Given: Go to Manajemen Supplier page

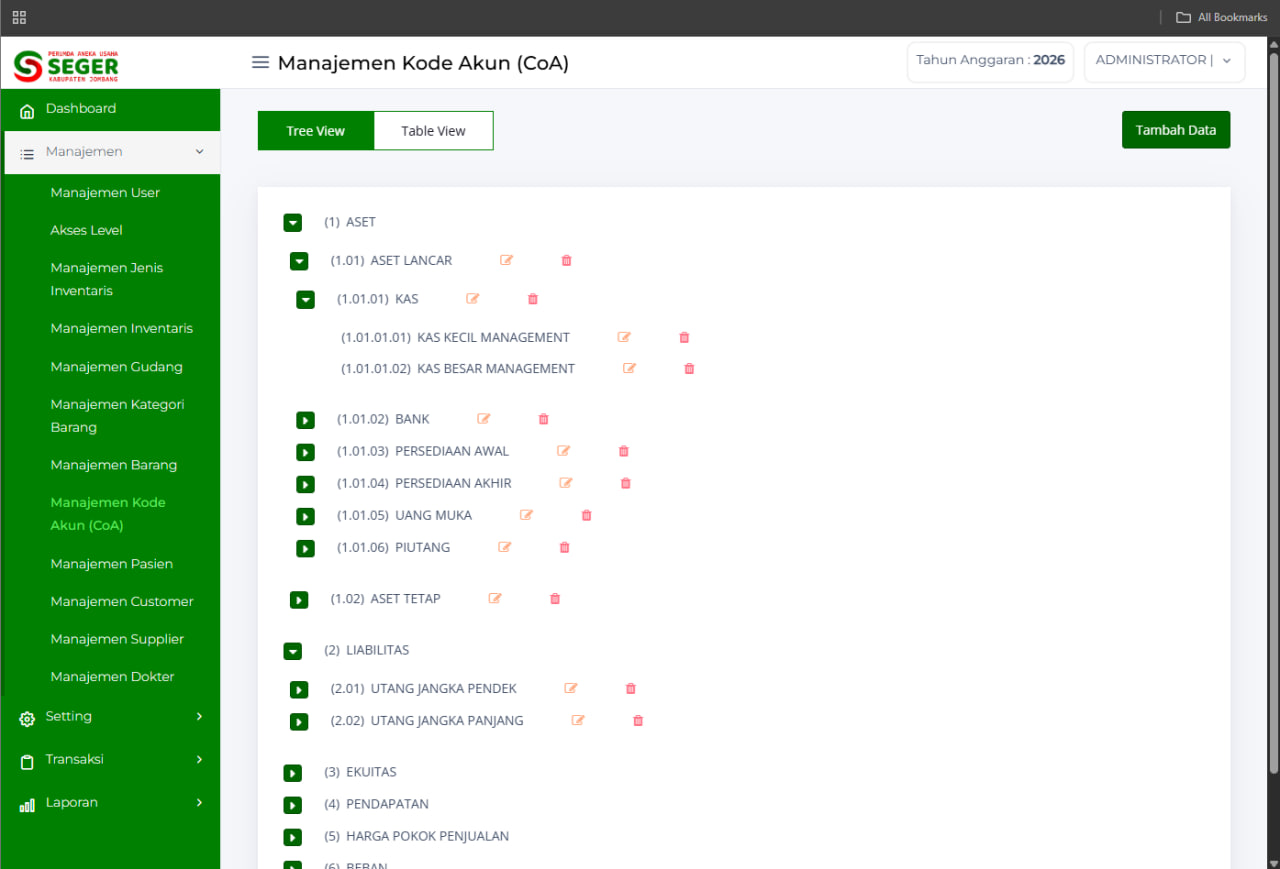Looking at the screenshot, I should click(x=117, y=639).
